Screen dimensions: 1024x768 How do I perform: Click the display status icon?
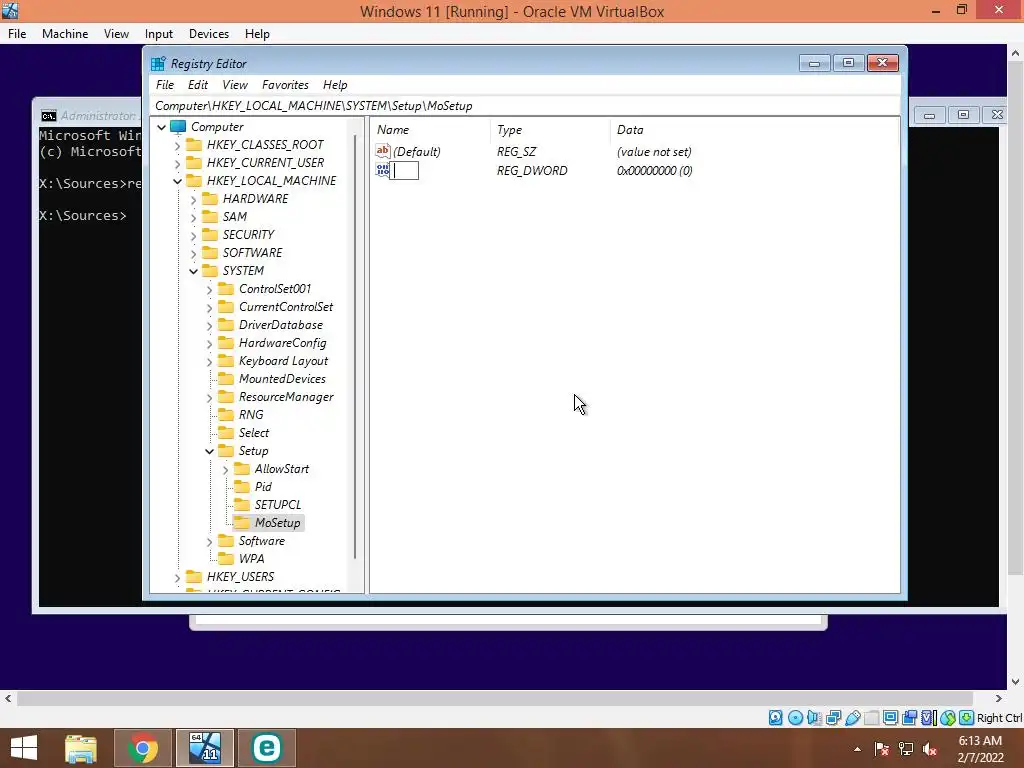pos(890,718)
